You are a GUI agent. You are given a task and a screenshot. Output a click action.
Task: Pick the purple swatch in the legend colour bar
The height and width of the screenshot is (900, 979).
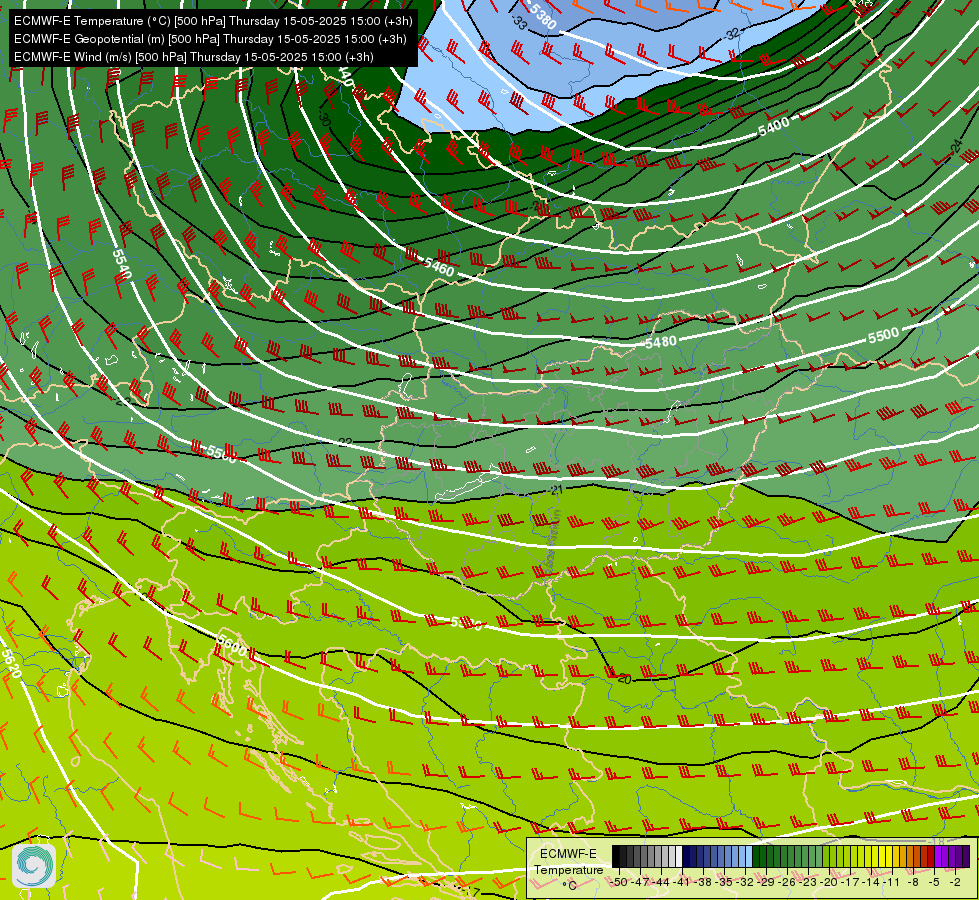[x=938, y=857]
